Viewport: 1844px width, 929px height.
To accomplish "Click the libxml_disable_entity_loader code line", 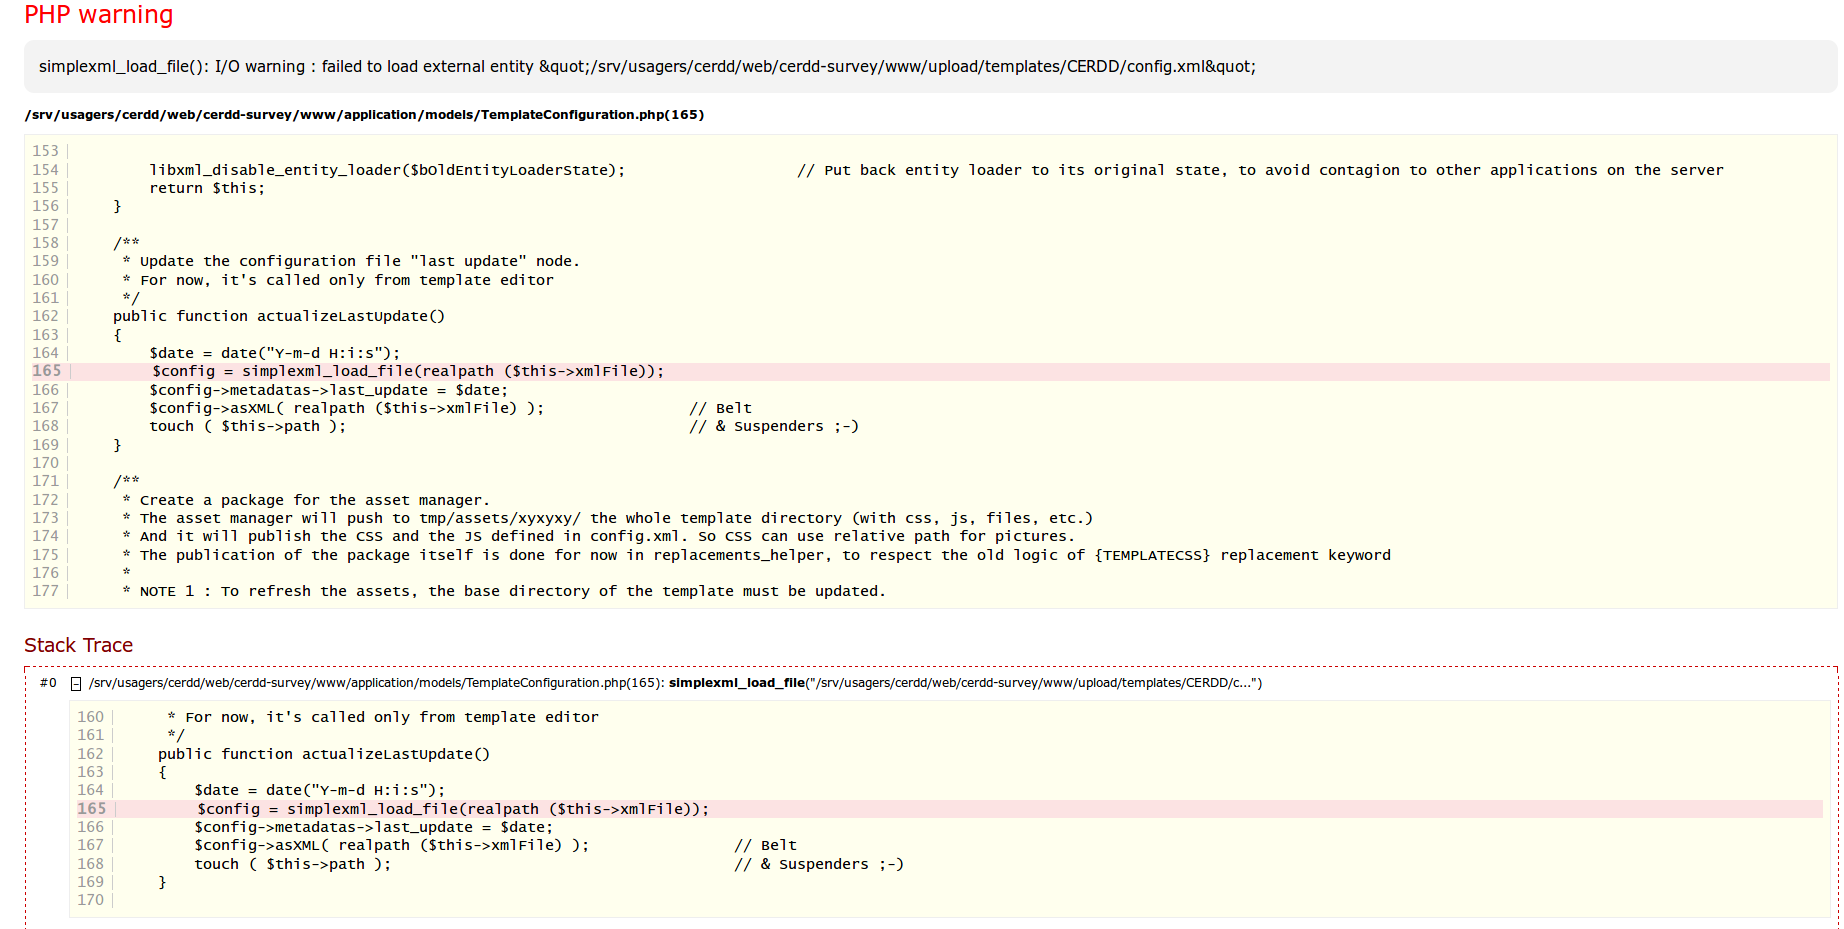I will pos(387,170).
